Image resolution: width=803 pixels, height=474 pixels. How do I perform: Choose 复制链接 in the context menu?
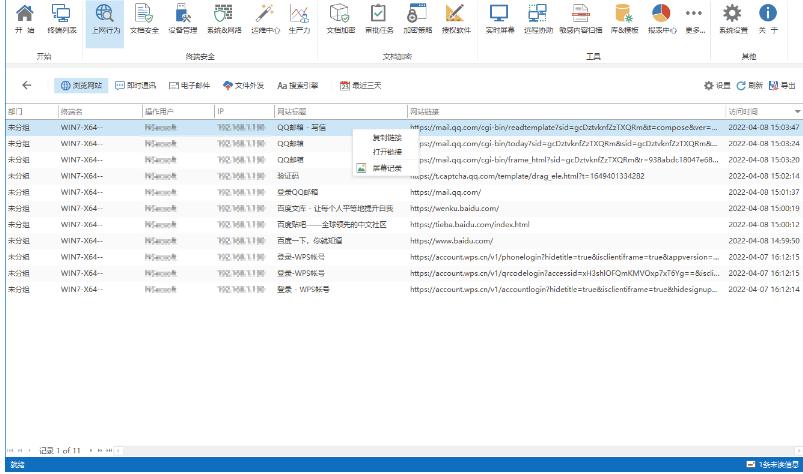click(x=386, y=137)
